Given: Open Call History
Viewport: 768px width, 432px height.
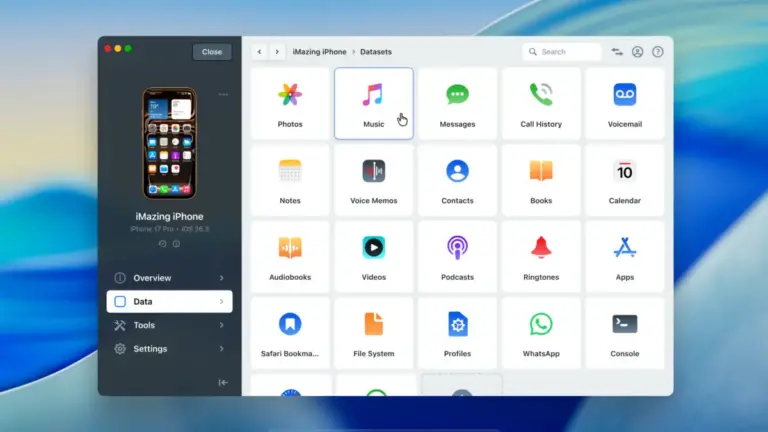Looking at the screenshot, I should click(x=541, y=103).
